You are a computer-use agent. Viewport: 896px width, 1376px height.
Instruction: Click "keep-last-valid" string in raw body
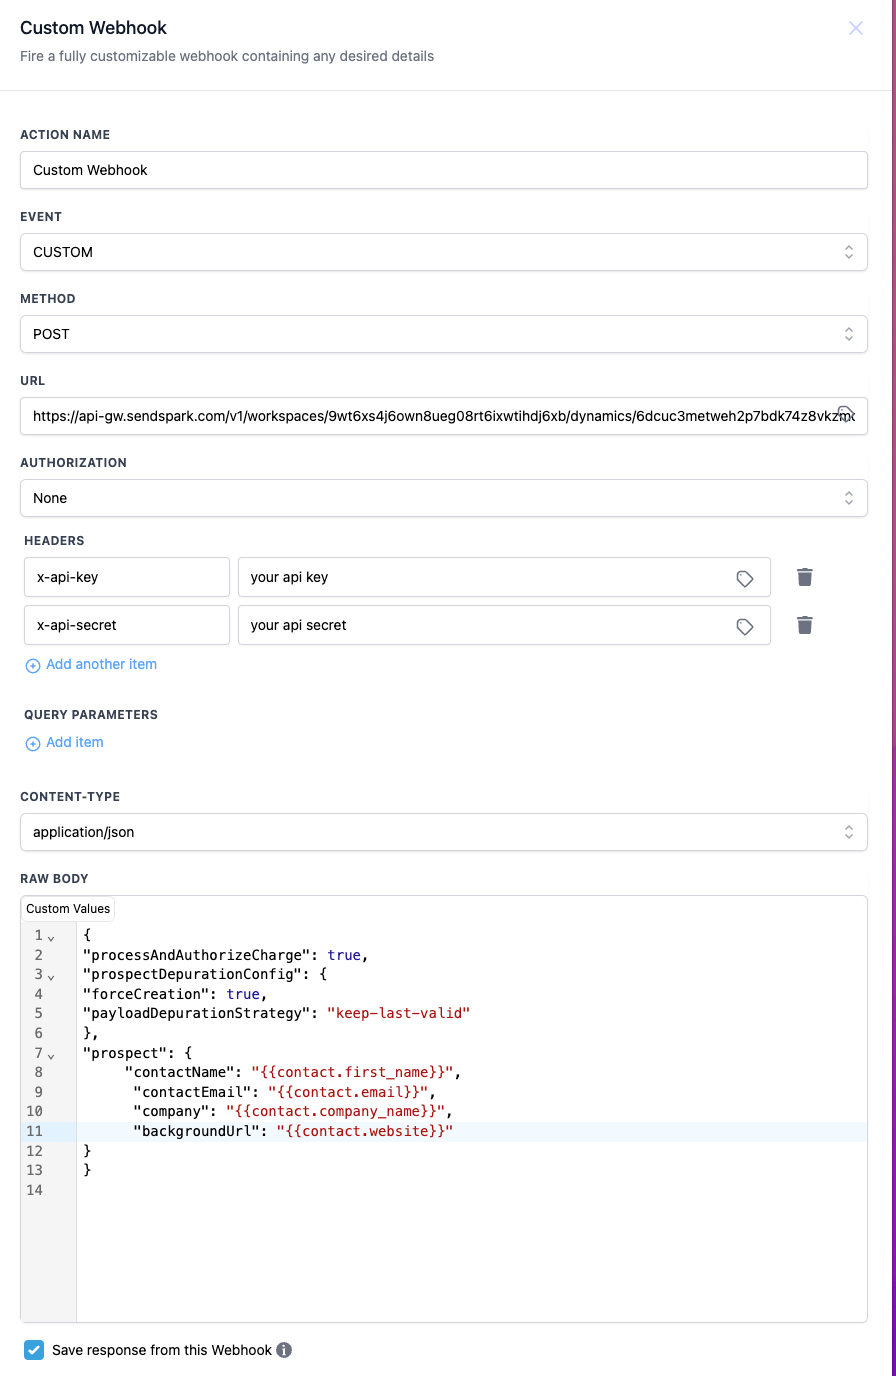[398, 1013]
